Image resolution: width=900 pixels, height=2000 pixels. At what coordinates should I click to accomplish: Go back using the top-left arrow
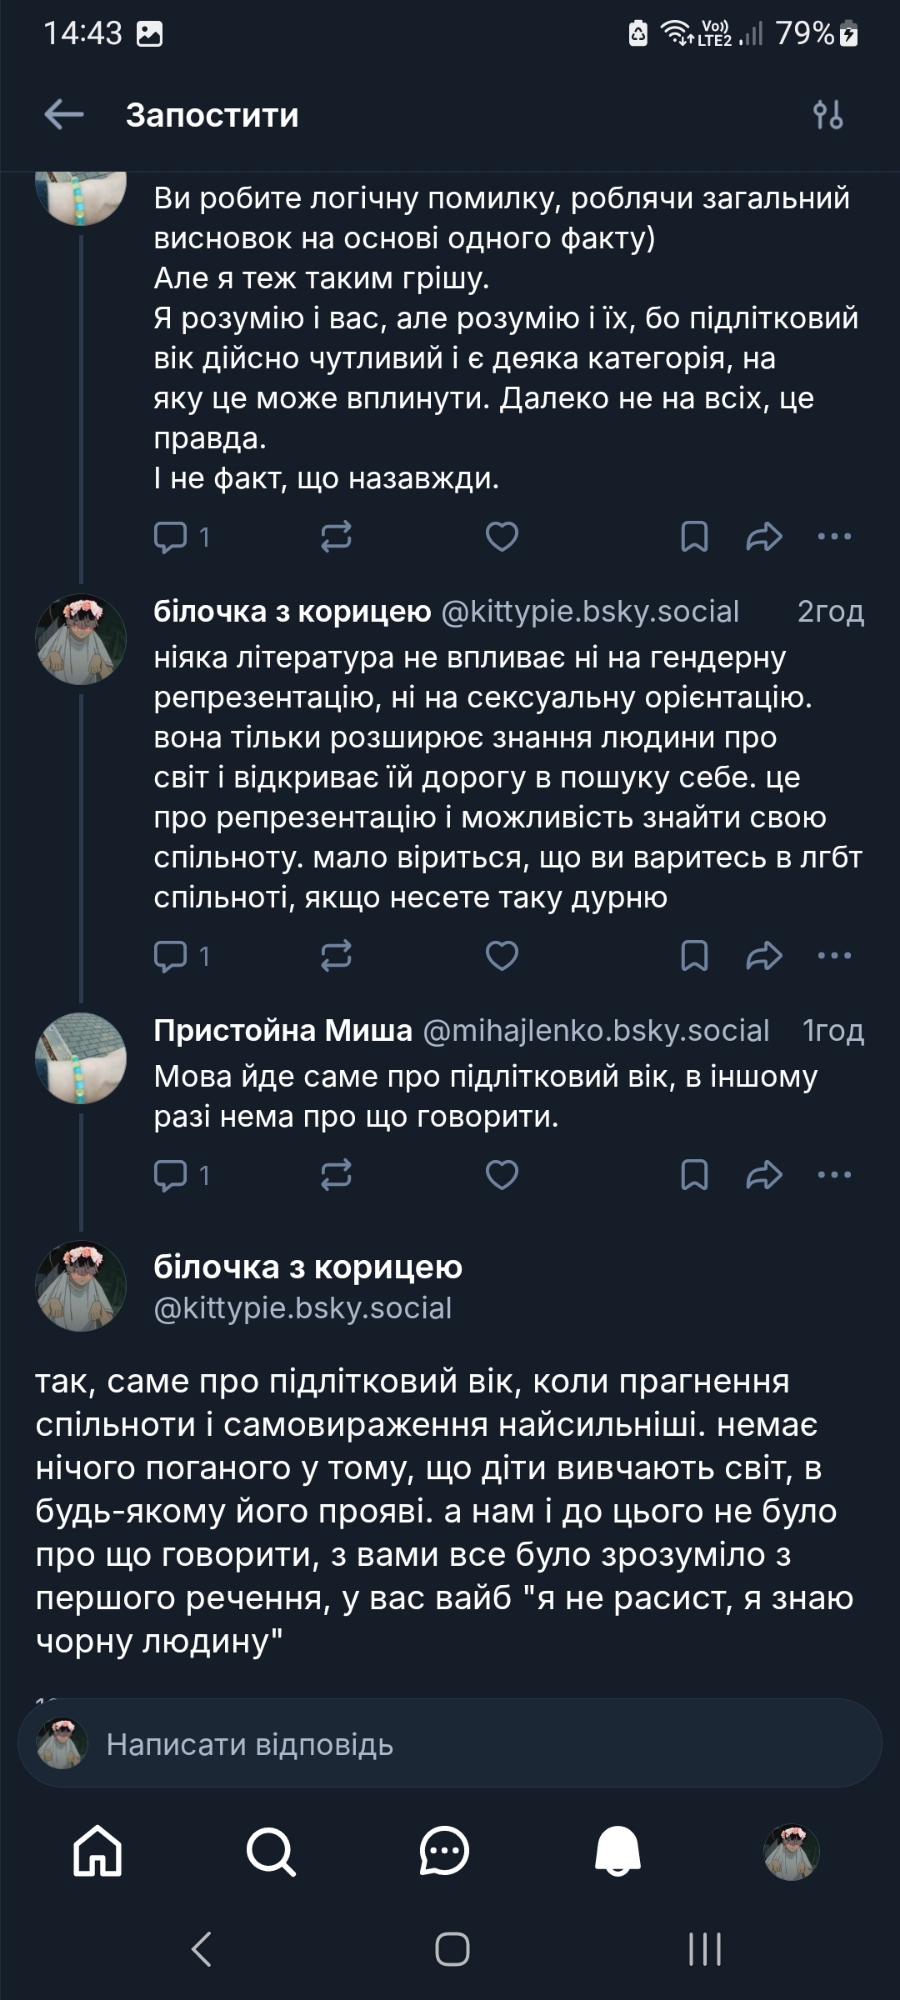click(64, 115)
